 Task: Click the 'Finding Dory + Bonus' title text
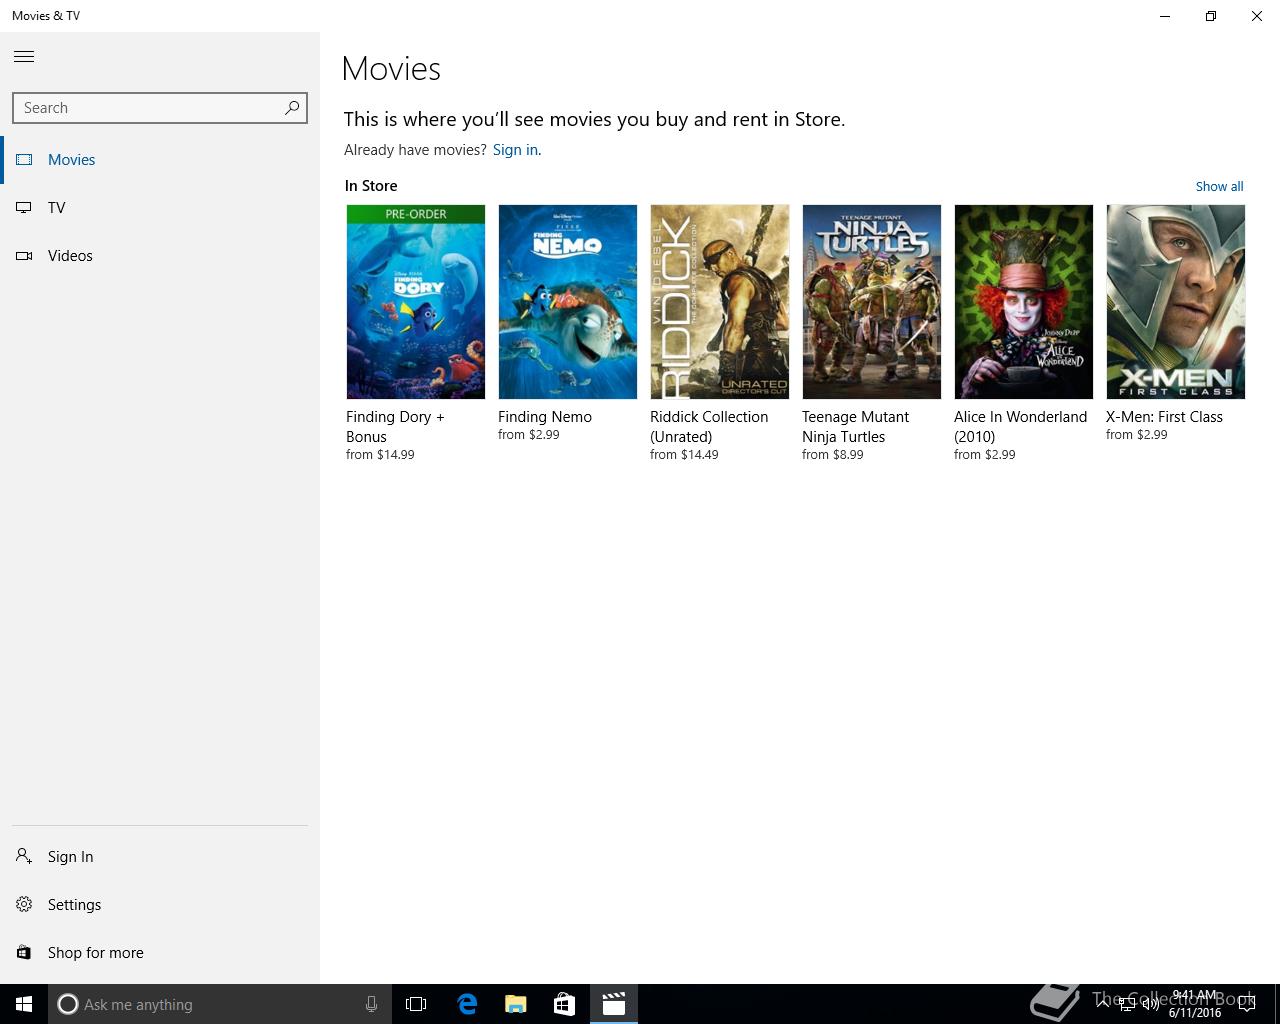click(395, 427)
